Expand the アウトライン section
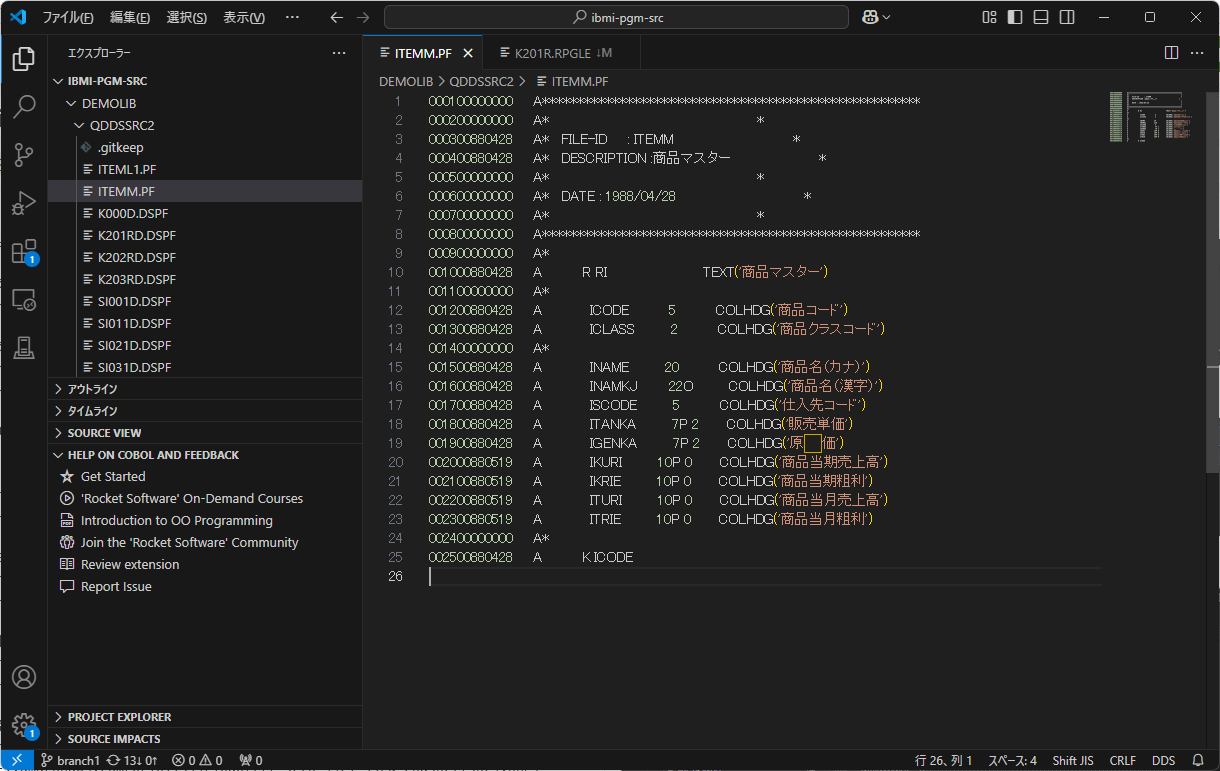Image resolution: width=1220 pixels, height=771 pixels. point(205,389)
